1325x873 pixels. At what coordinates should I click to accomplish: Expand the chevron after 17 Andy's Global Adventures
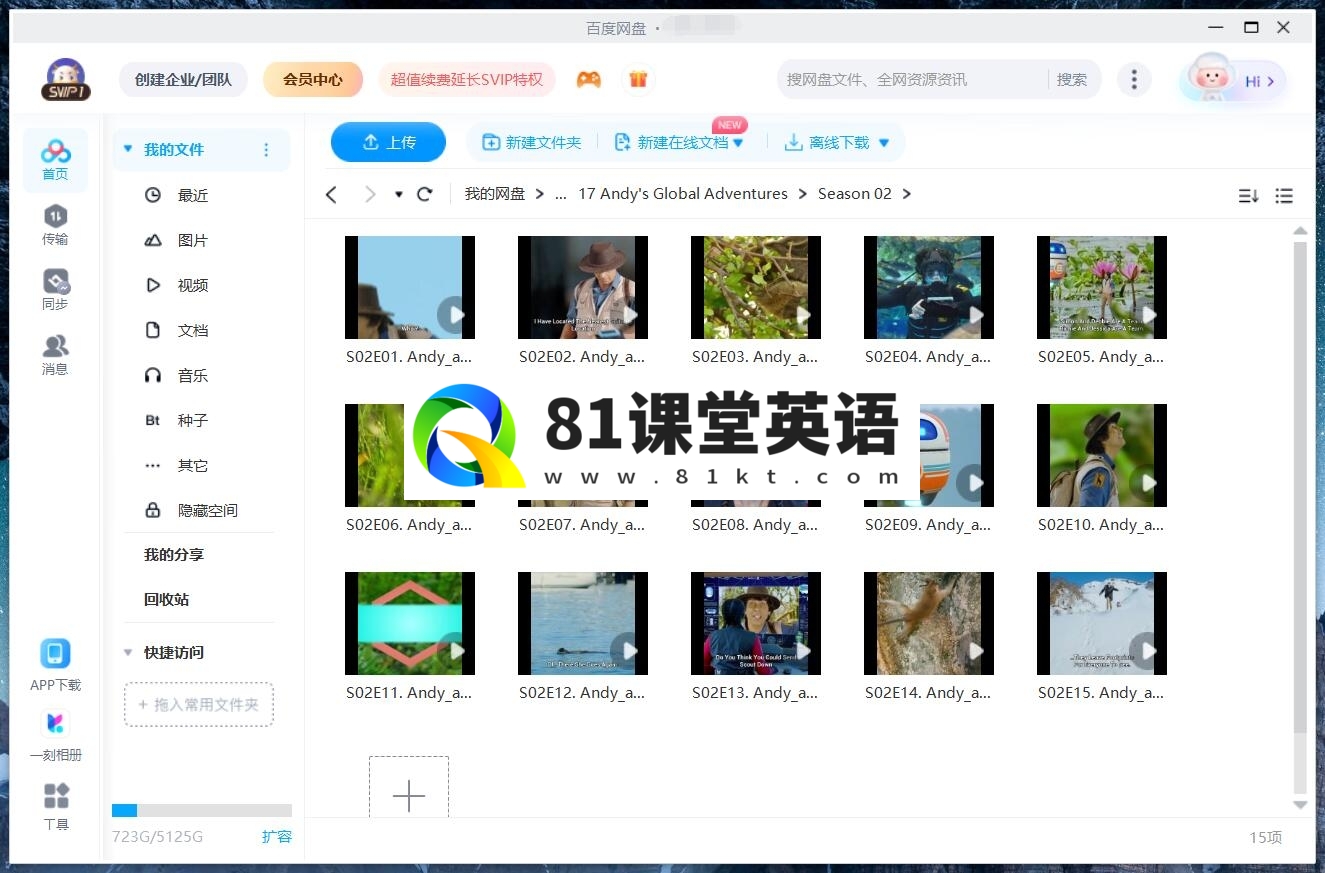[x=802, y=194]
